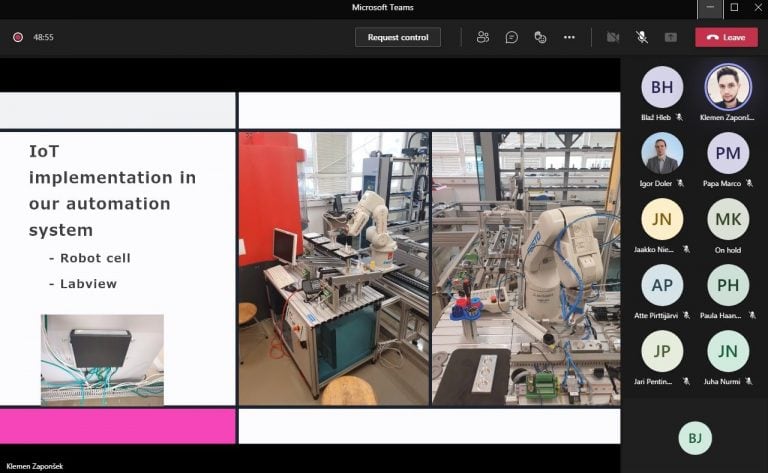Click muted mic icon next to Igor Doler
768x473 pixels.
(x=680, y=183)
